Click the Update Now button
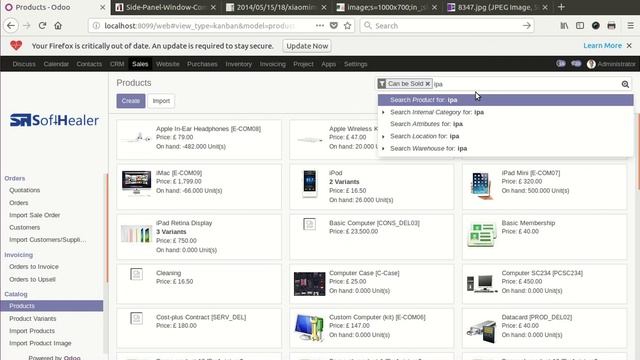The height and width of the screenshot is (360, 640). 307,46
